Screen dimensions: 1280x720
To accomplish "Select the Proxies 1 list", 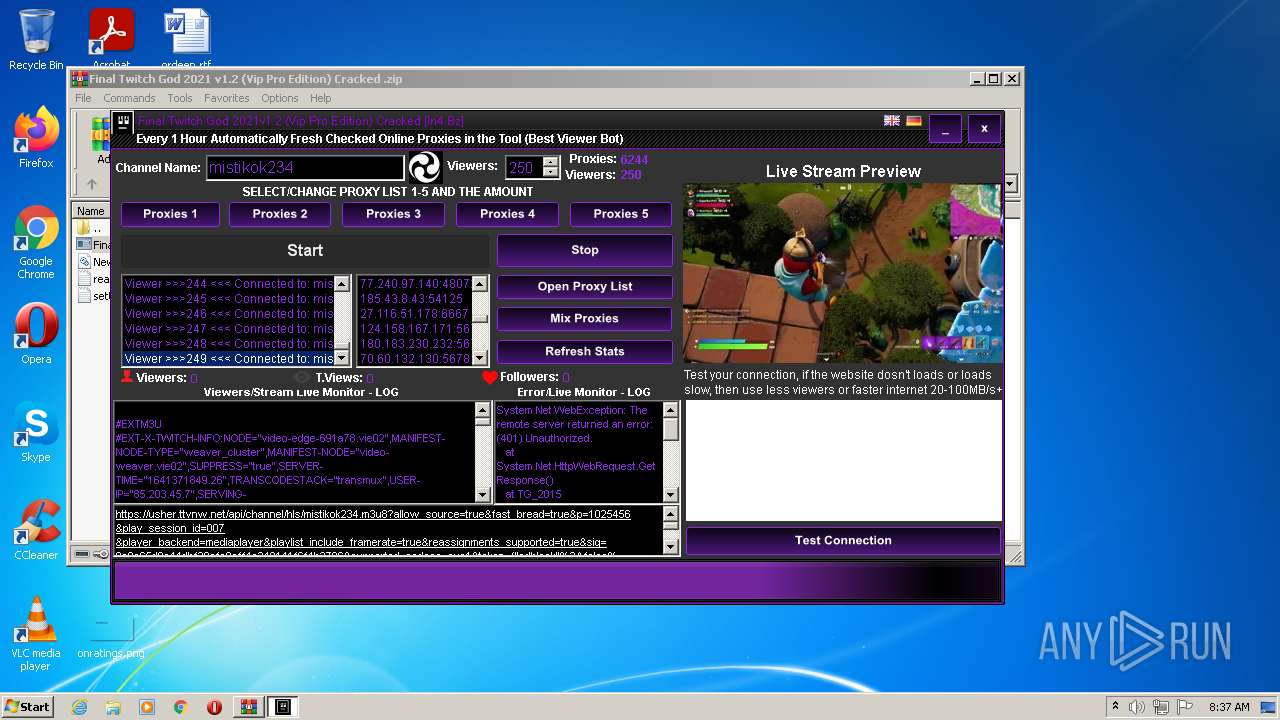I will tap(170, 214).
